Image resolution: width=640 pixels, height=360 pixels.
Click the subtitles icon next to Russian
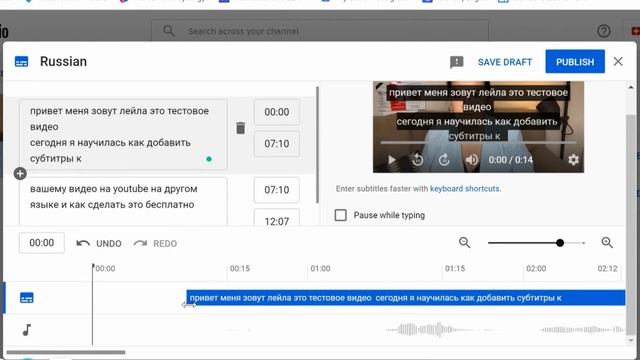(21, 62)
